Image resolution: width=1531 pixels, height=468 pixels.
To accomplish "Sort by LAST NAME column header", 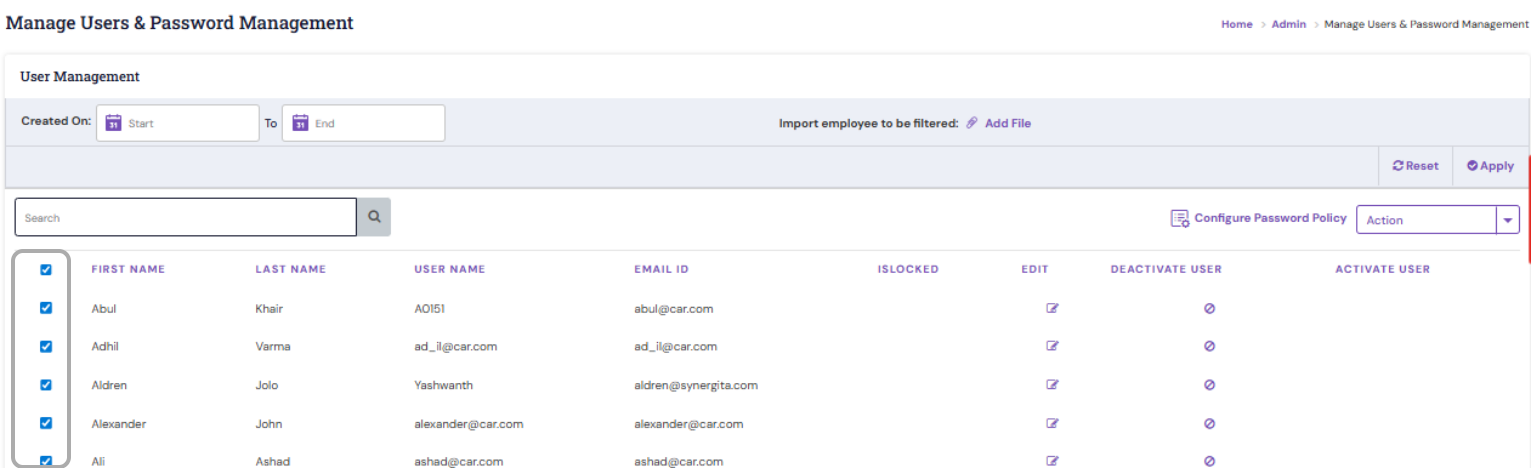I will point(291,269).
